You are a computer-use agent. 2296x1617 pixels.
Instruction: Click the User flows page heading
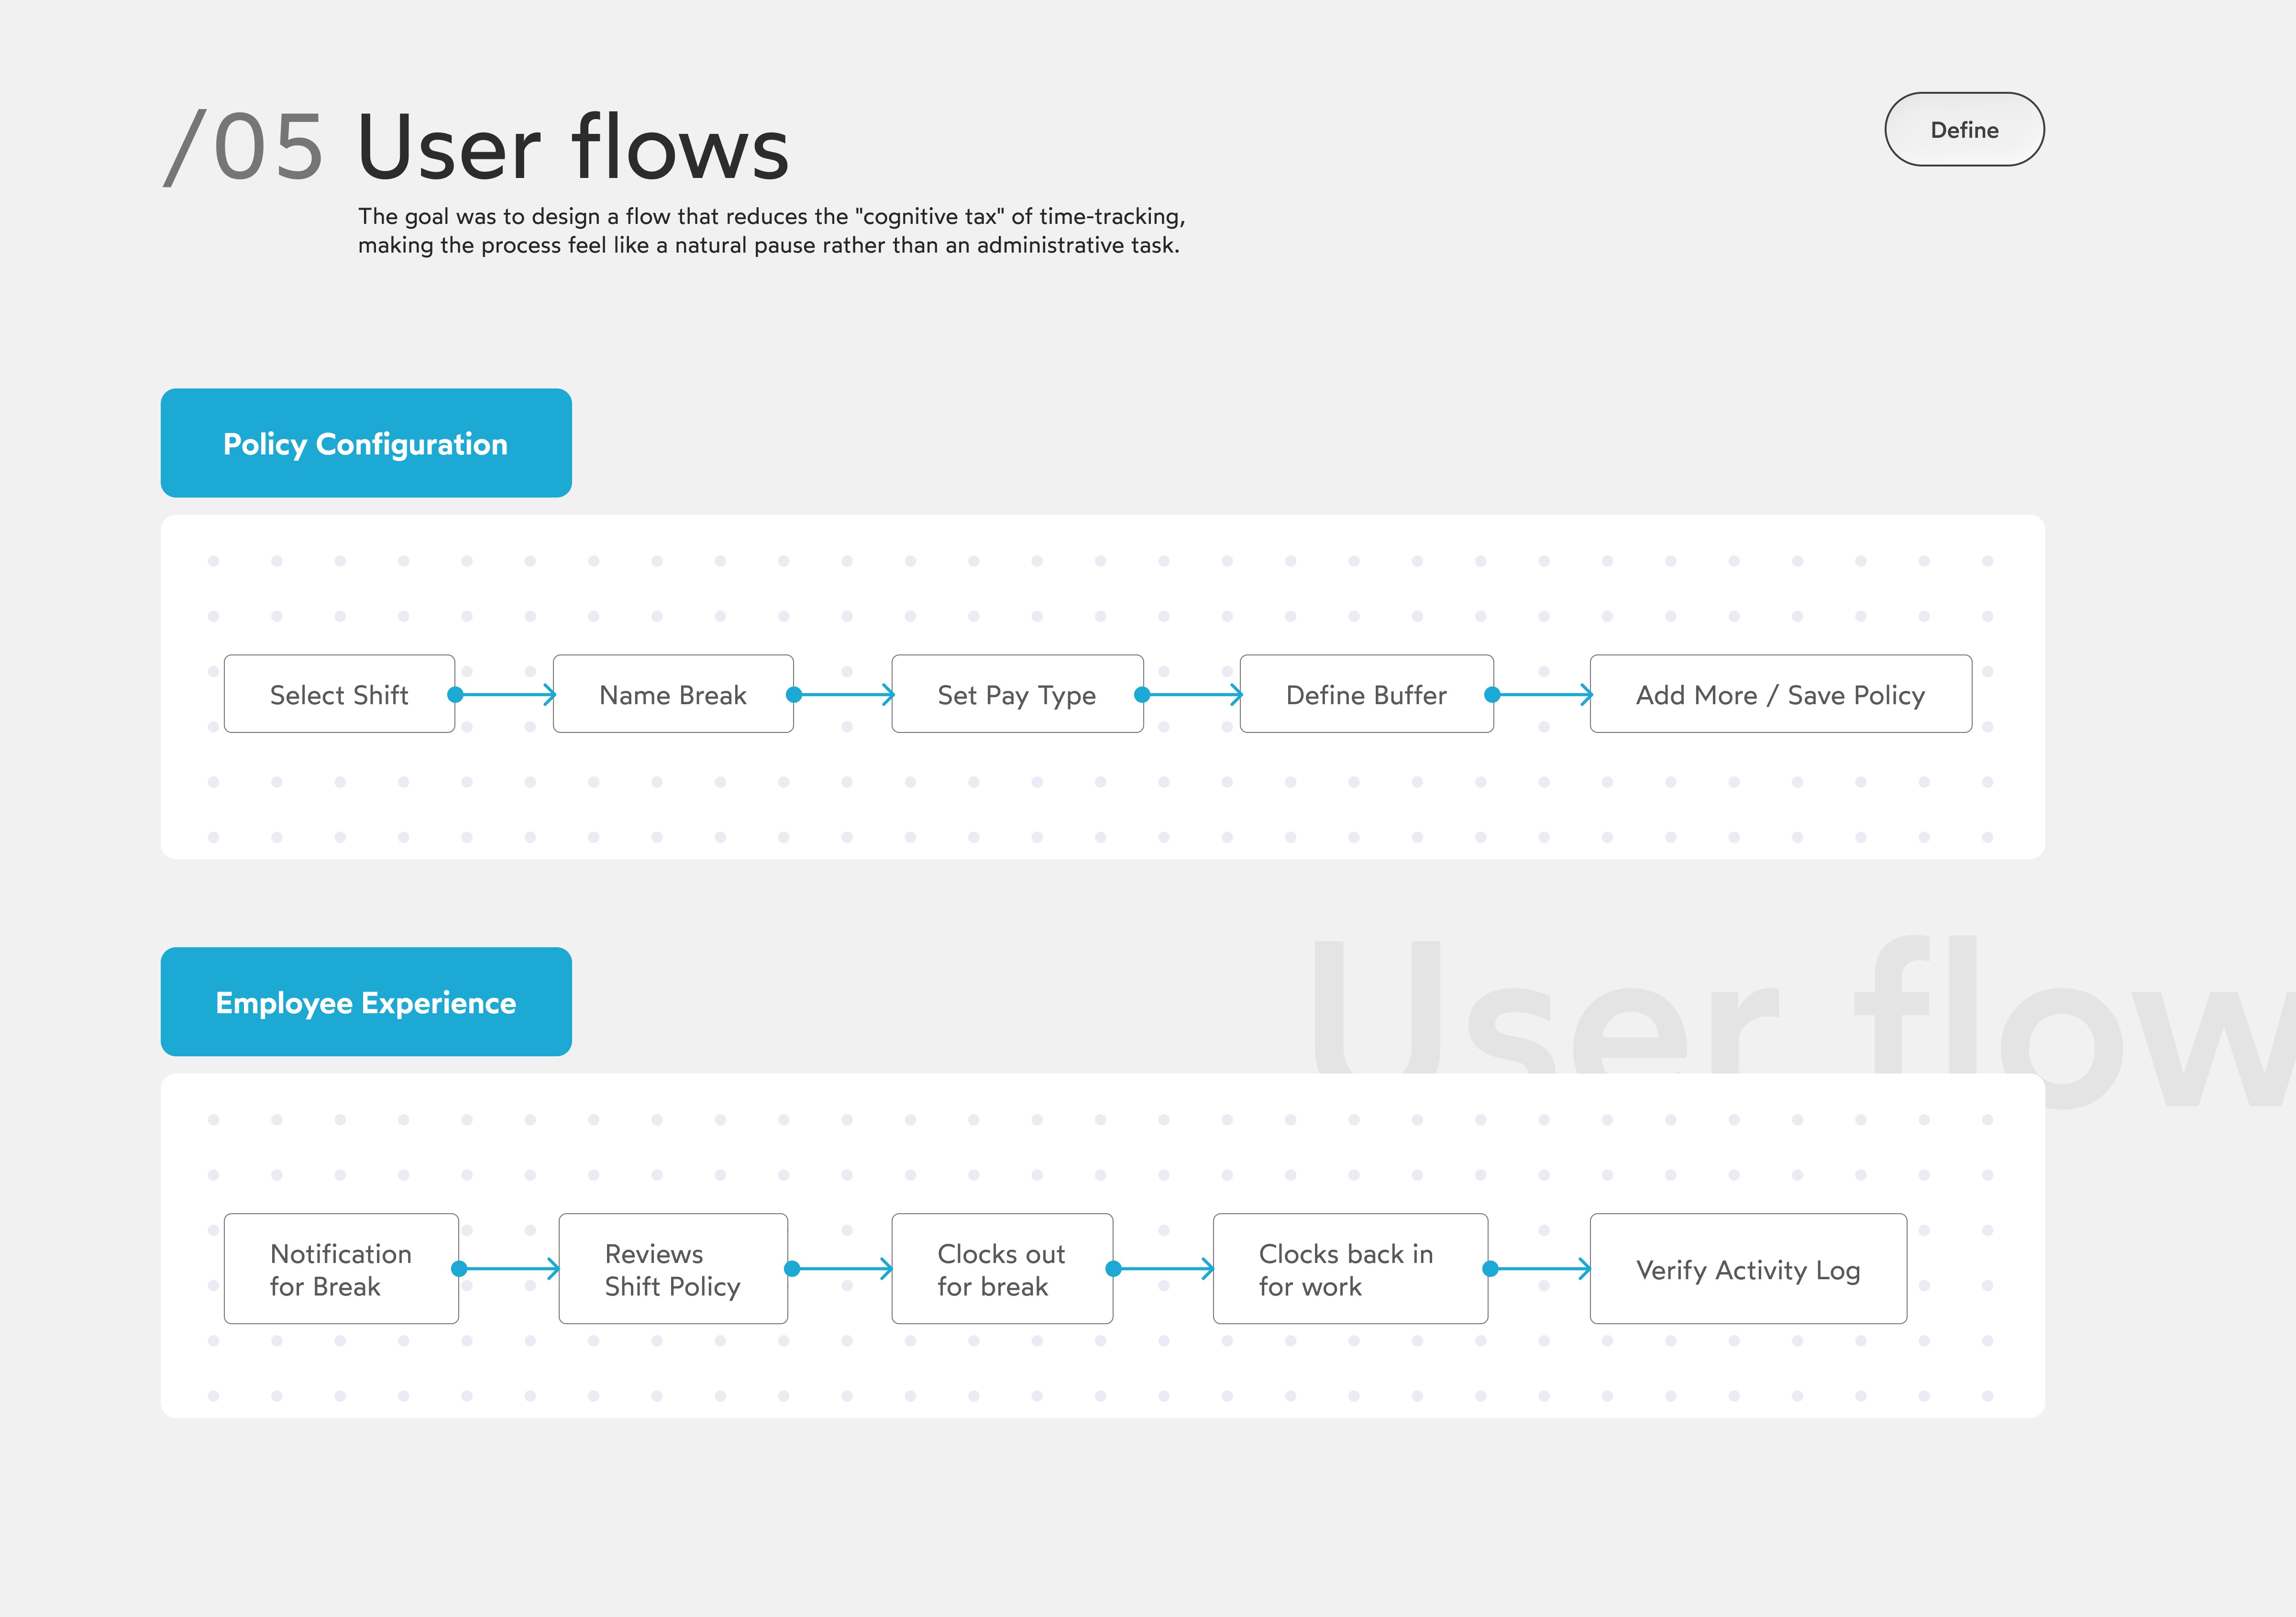coord(572,148)
